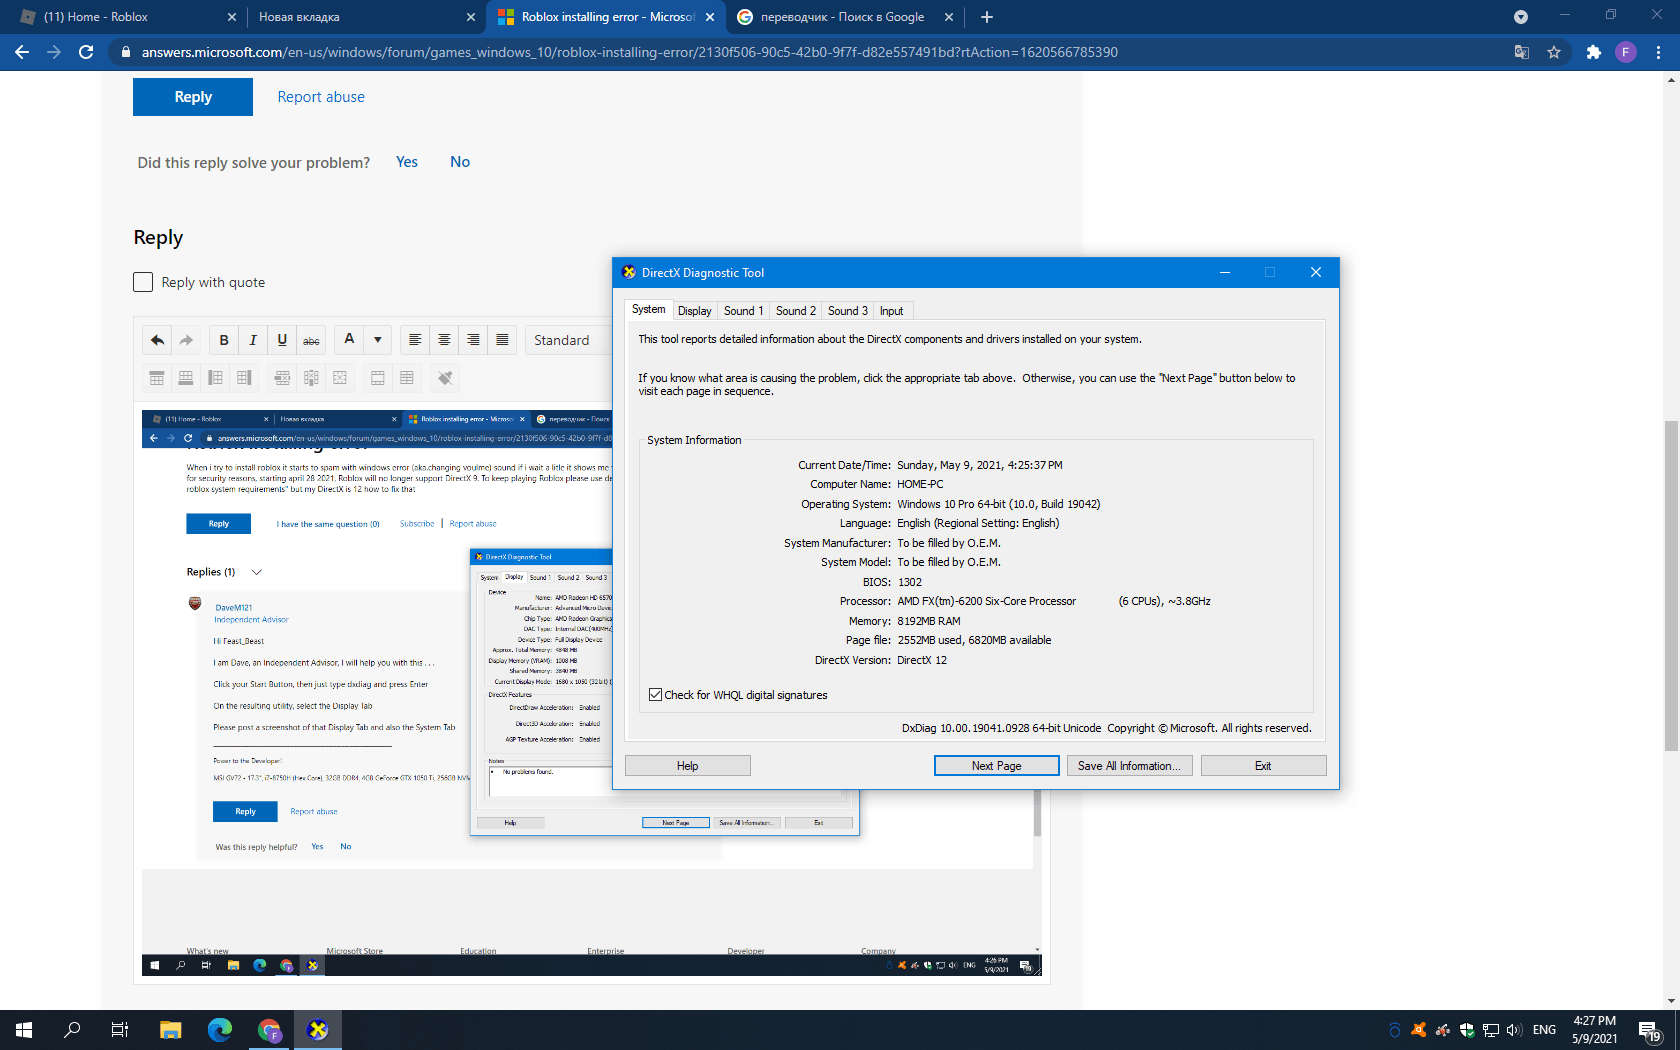
Task: Click the Chrome tab search dropdown arrow
Action: (x=1521, y=17)
